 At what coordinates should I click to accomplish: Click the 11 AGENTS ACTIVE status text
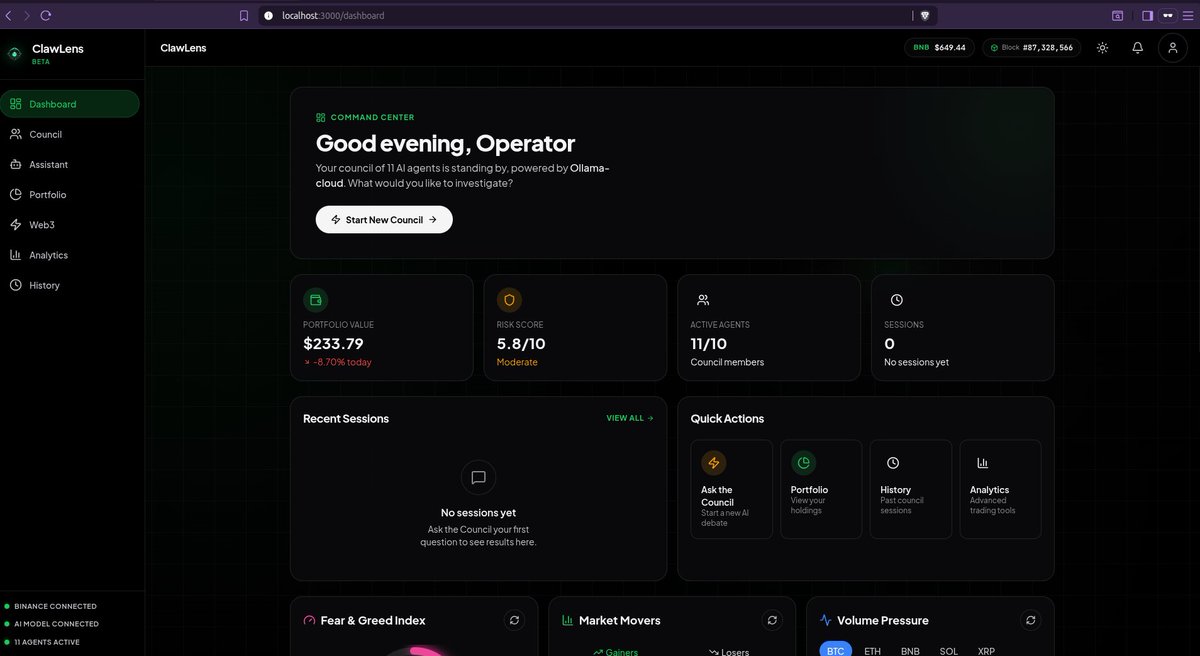[x=47, y=642]
